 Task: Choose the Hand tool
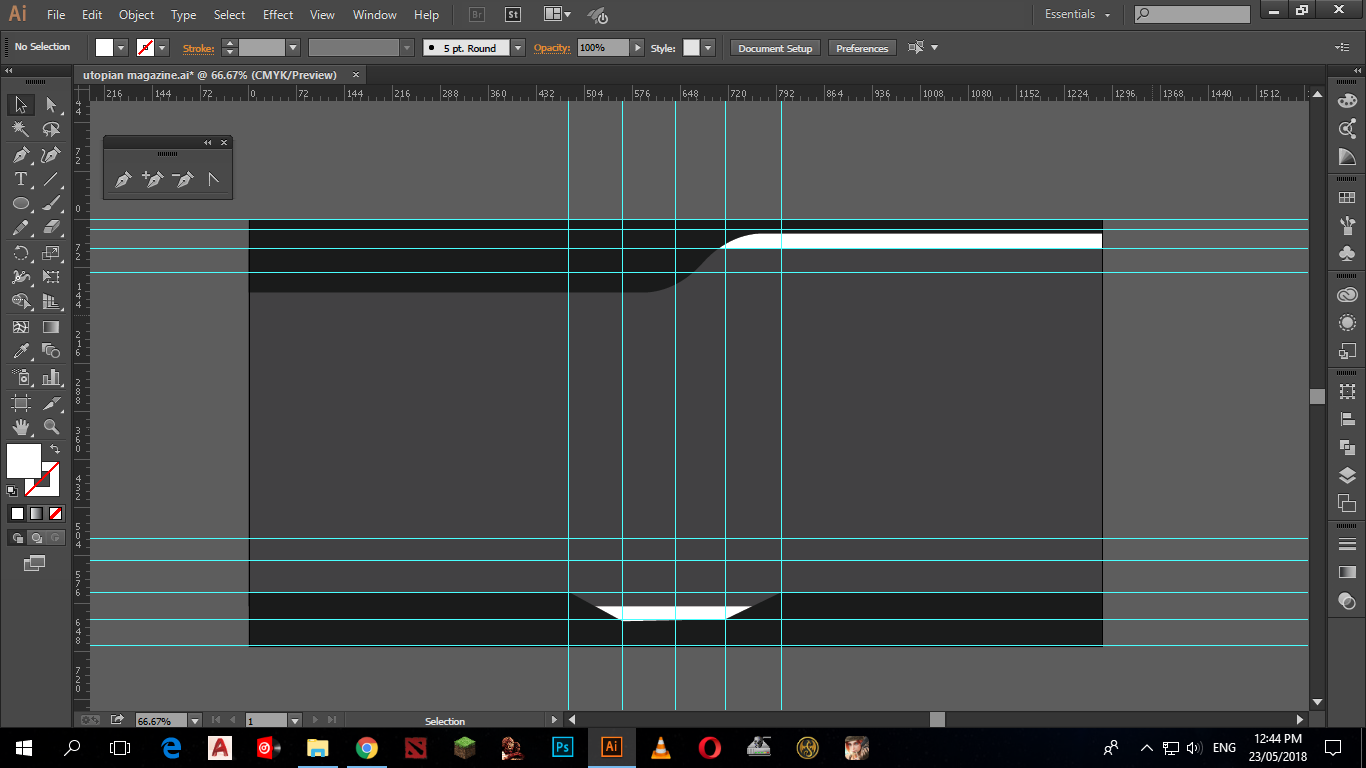coord(20,426)
